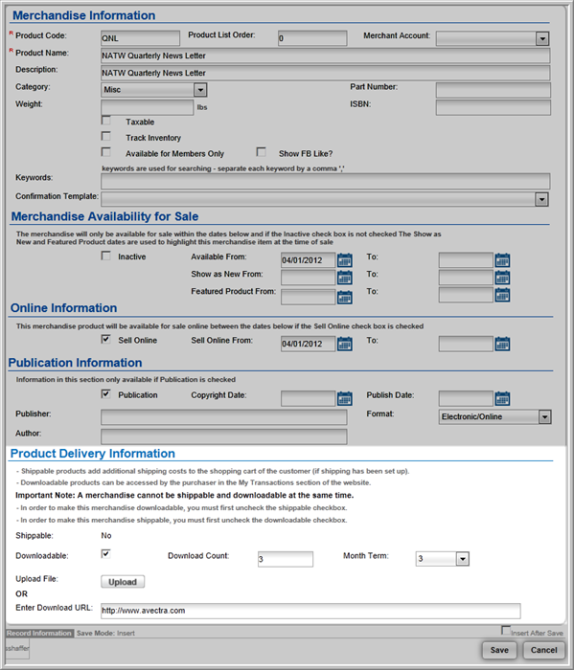
Task: Check Insert After Save box
Action: [x=506, y=630]
